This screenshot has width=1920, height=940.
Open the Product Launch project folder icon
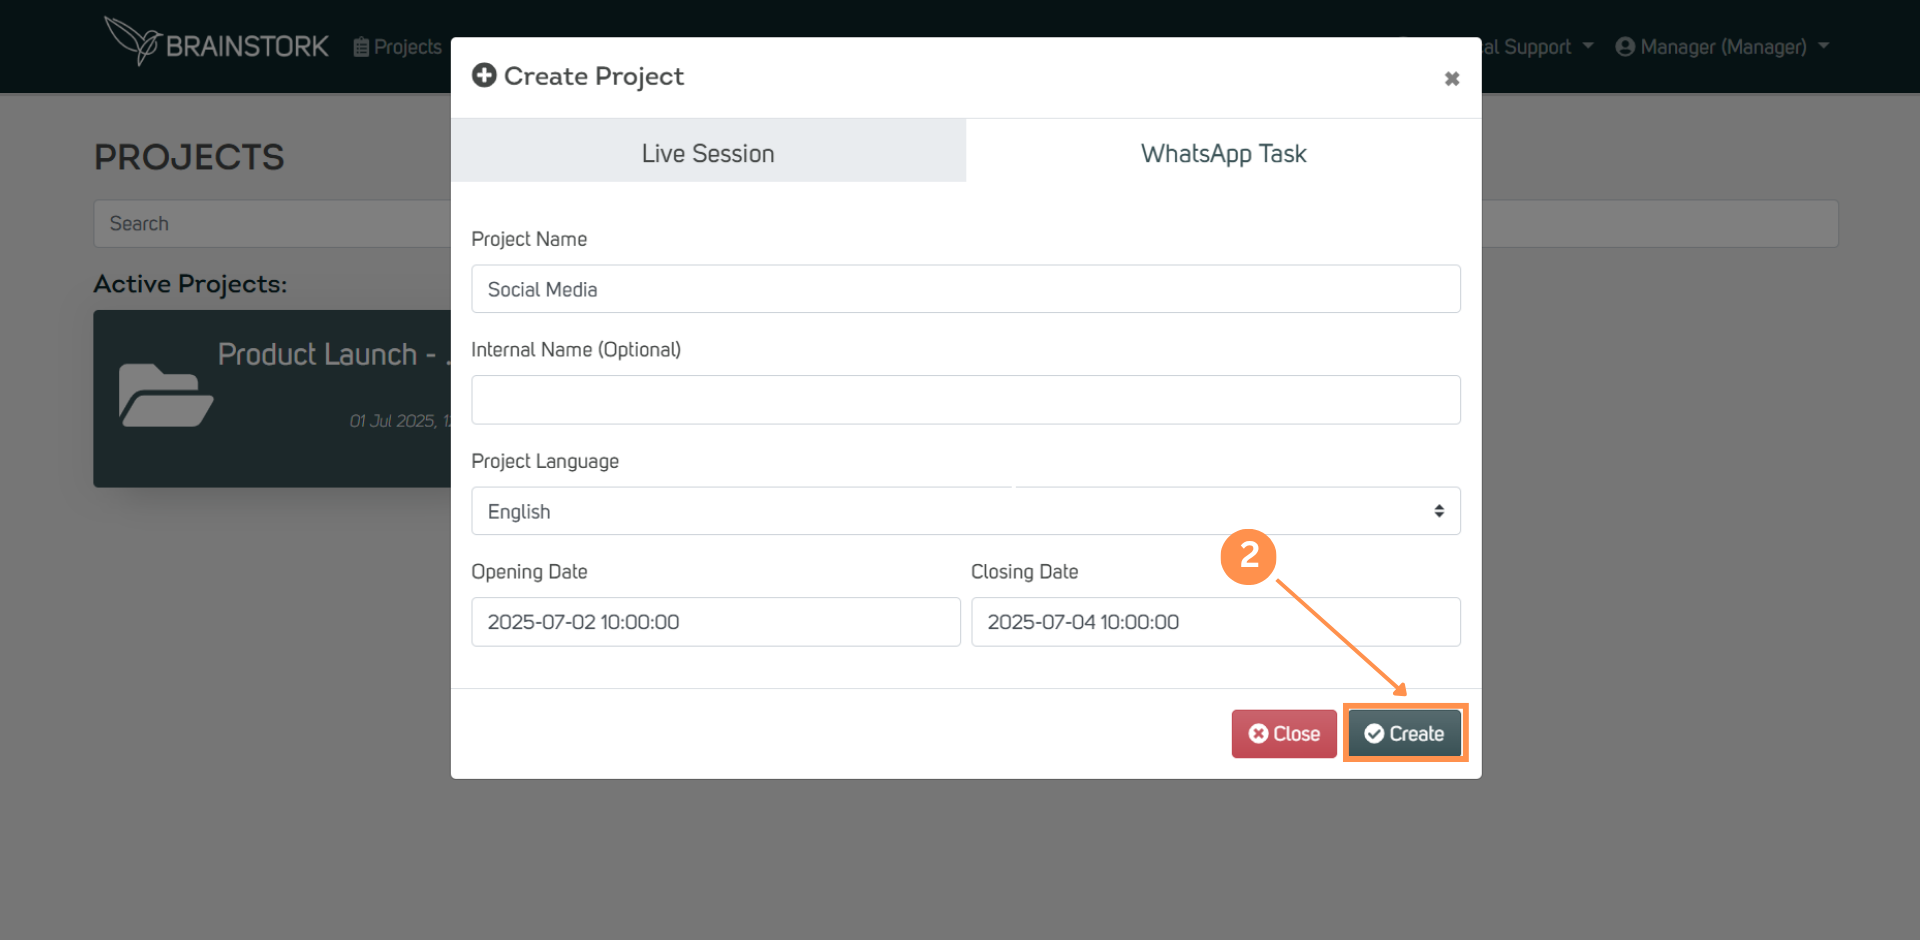click(x=166, y=395)
